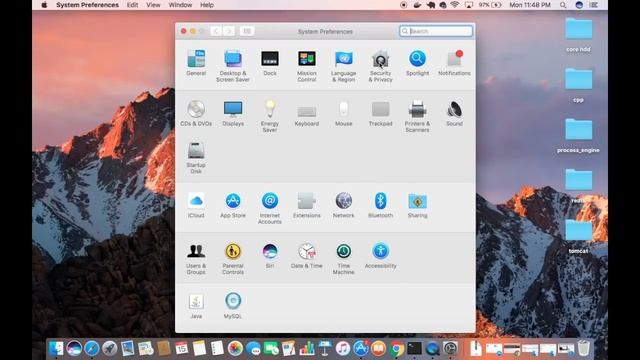Open Parental Controls preferences
Screen dimensions: 640x360
[x=233, y=258]
